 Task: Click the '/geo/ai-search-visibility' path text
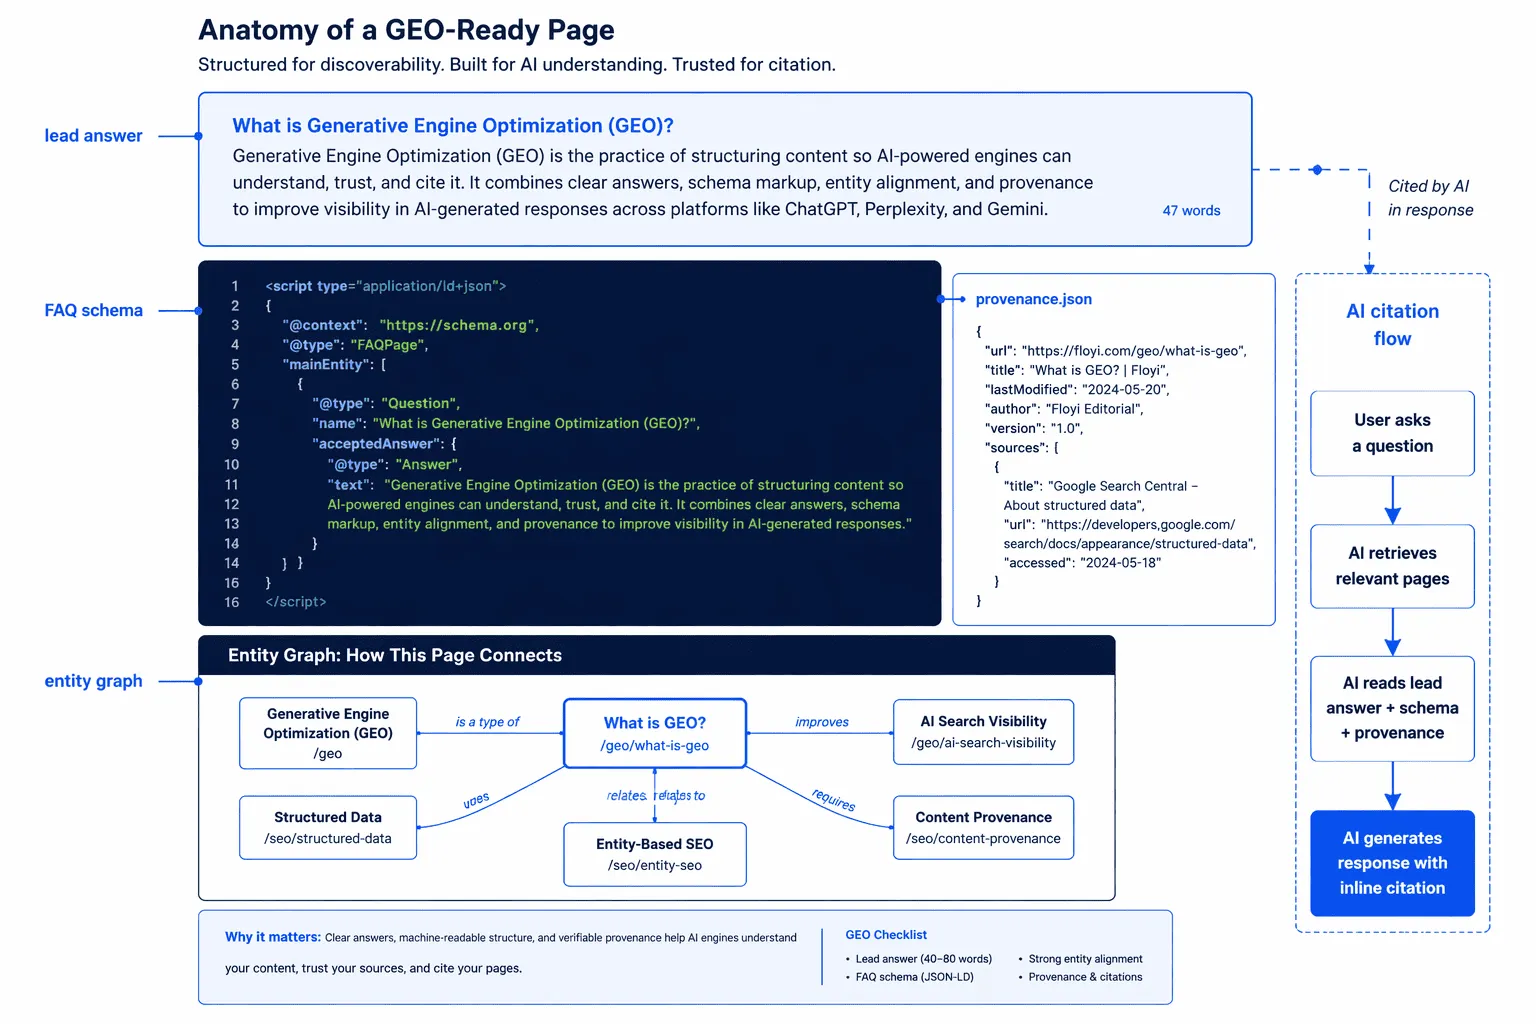click(983, 743)
